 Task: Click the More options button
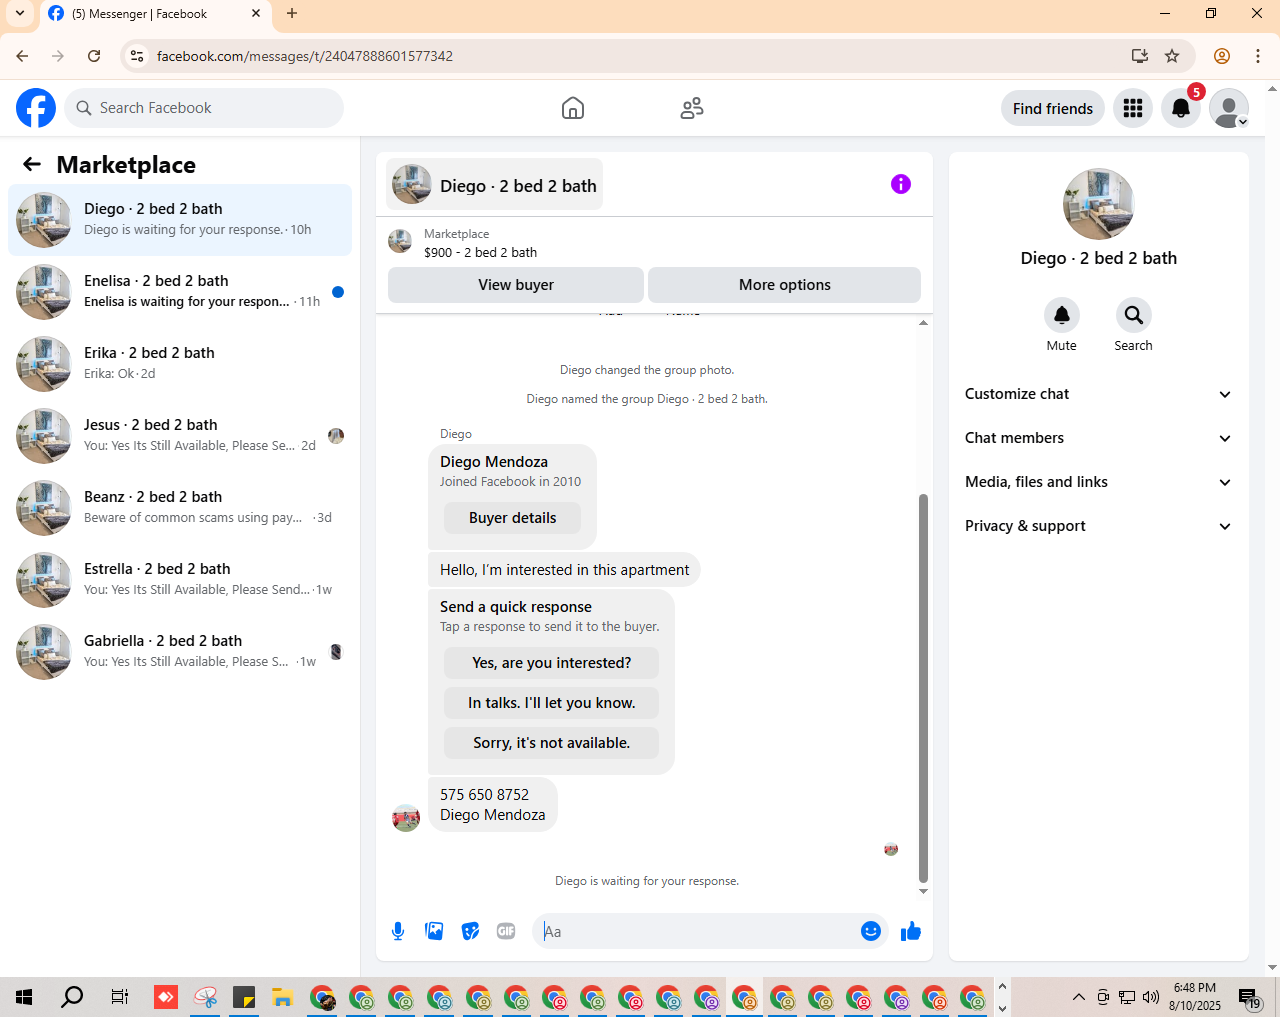point(785,285)
